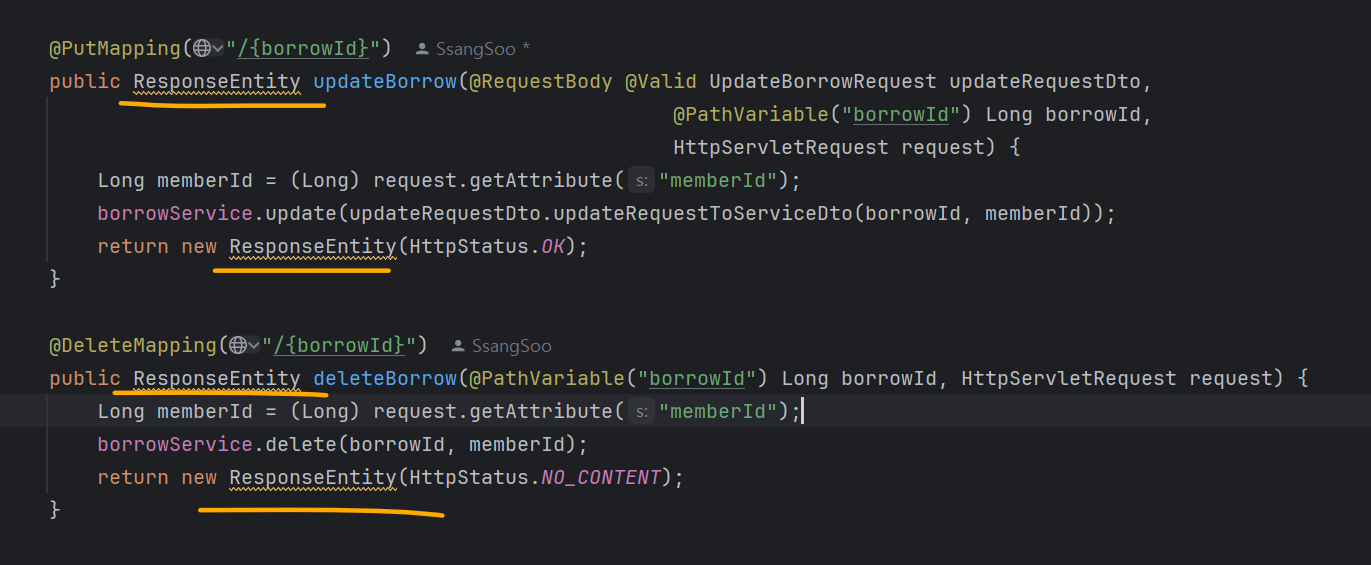Click @PathVariable in the deleteBorrow signature
The width and height of the screenshot is (1371, 565).
pos(547,379)
